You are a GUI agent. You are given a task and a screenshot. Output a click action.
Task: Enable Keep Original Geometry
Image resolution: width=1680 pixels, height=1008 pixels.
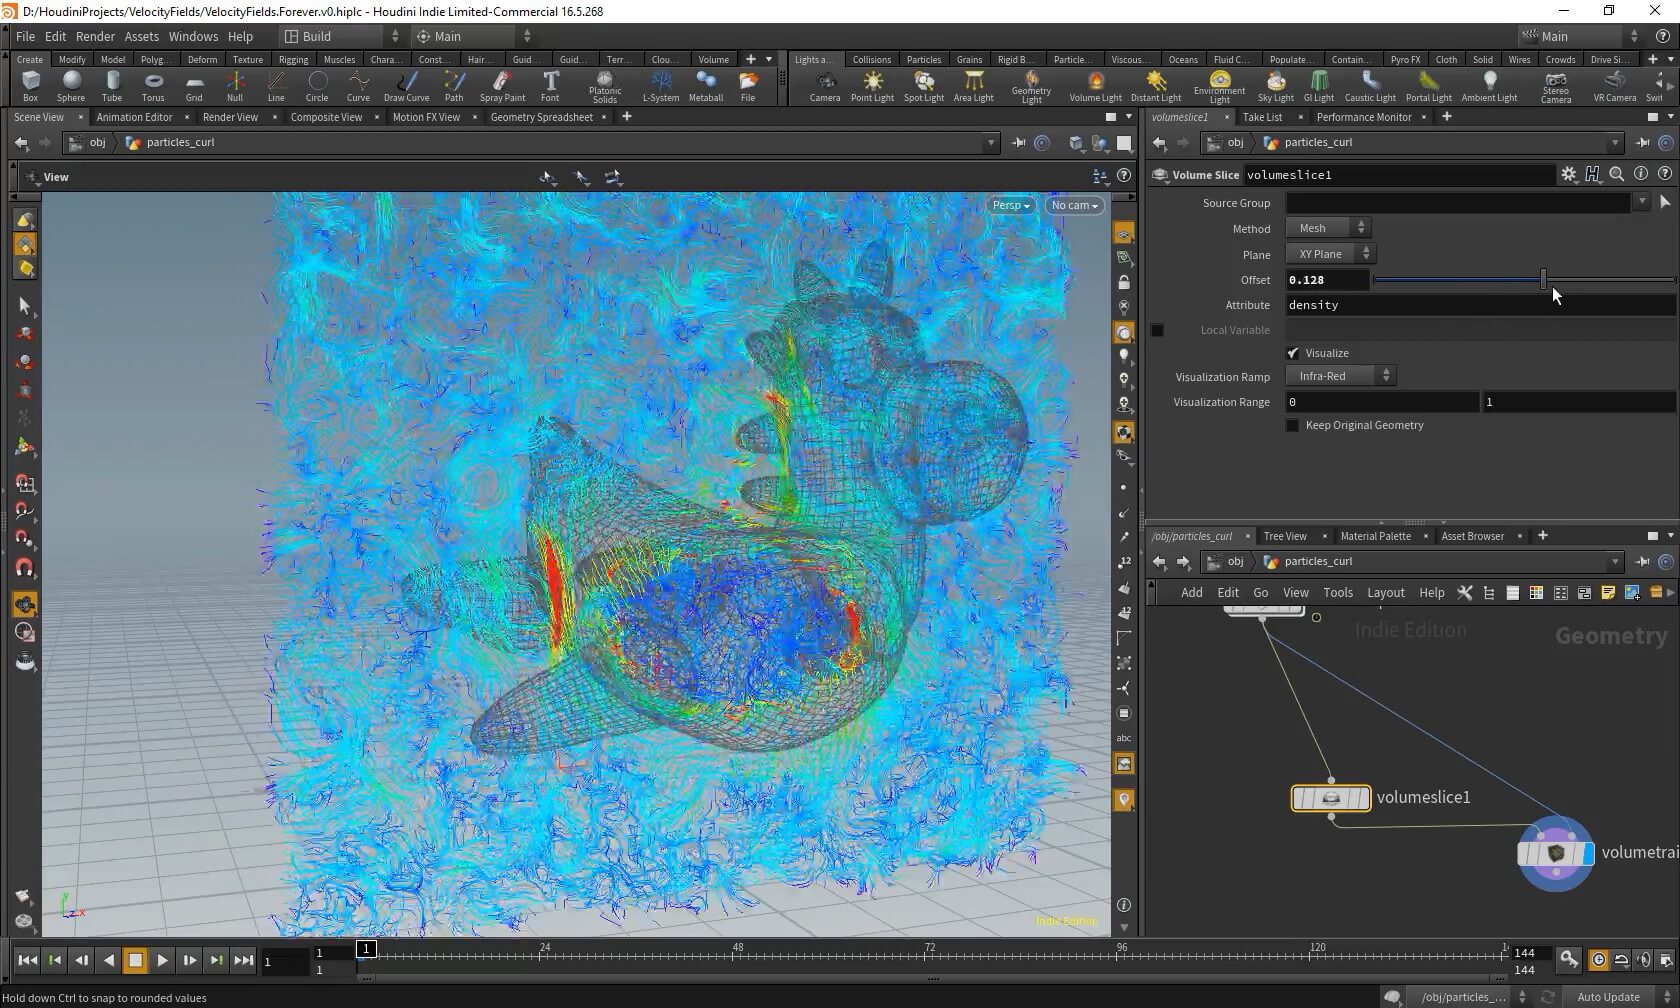coord(1293,426)
